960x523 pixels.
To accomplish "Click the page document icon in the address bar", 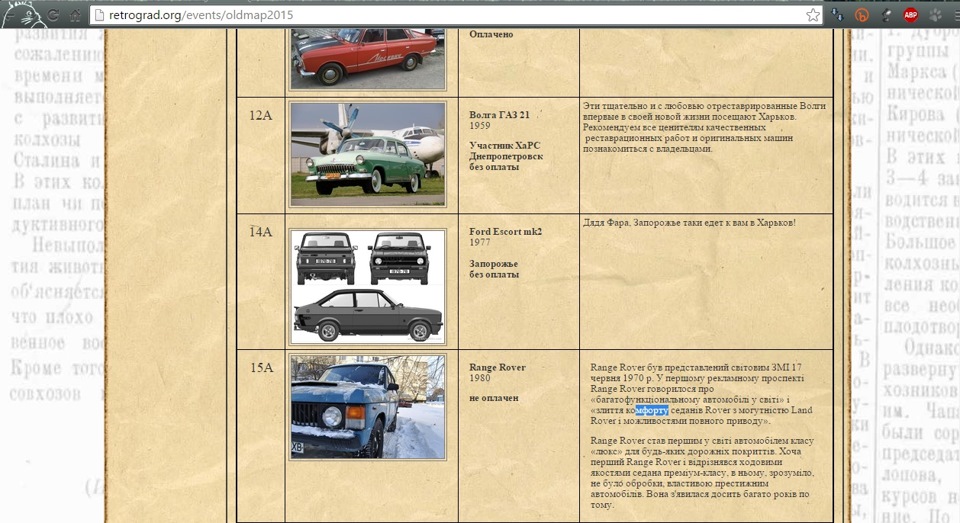I will tap(99, 15).
